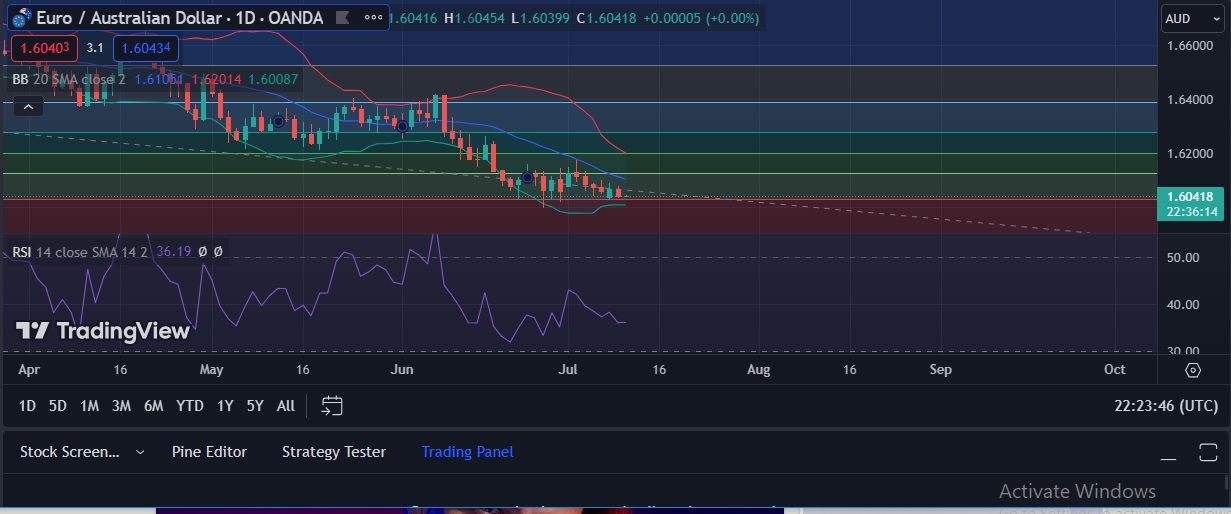This screenshot has width=1231, height=514.
Task: Open the Stock Screener dropdown arrow
Action: [x=139, y=452]
